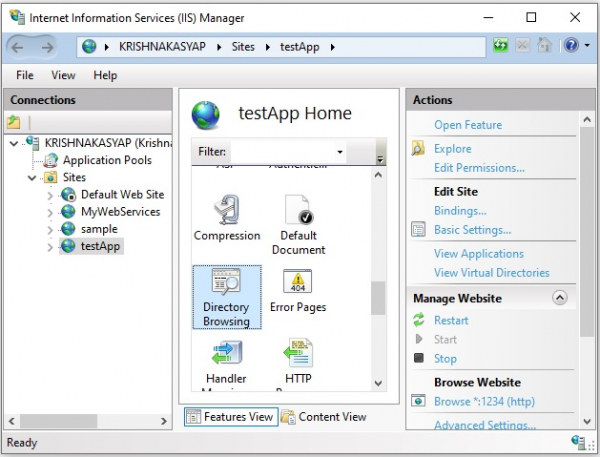Select the sample site in tree
This screenshot has height=457, width=600.
(x=99, y=229)
